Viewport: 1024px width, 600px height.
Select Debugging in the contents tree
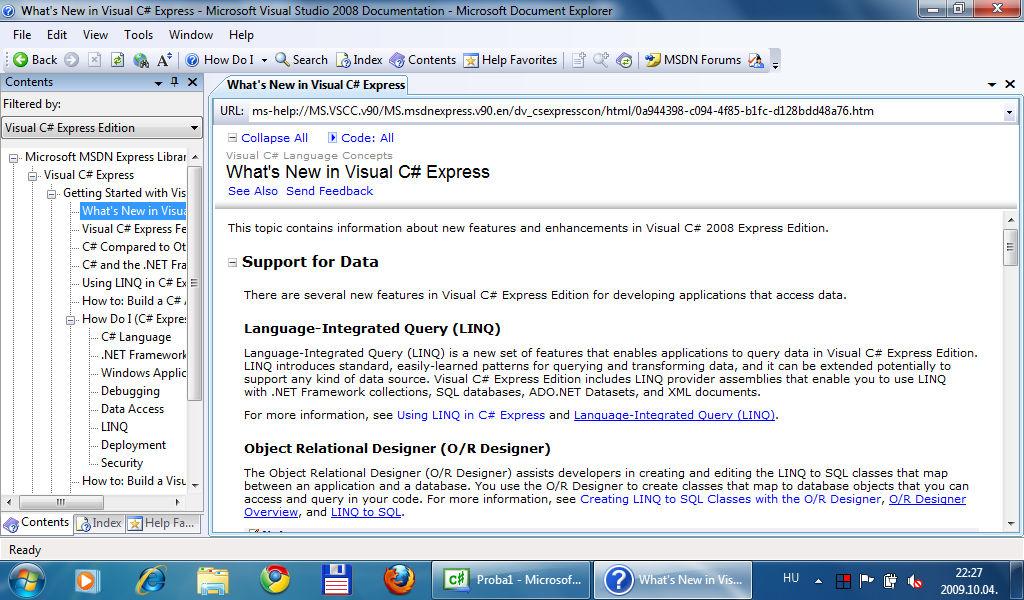[x=130, y=391]
